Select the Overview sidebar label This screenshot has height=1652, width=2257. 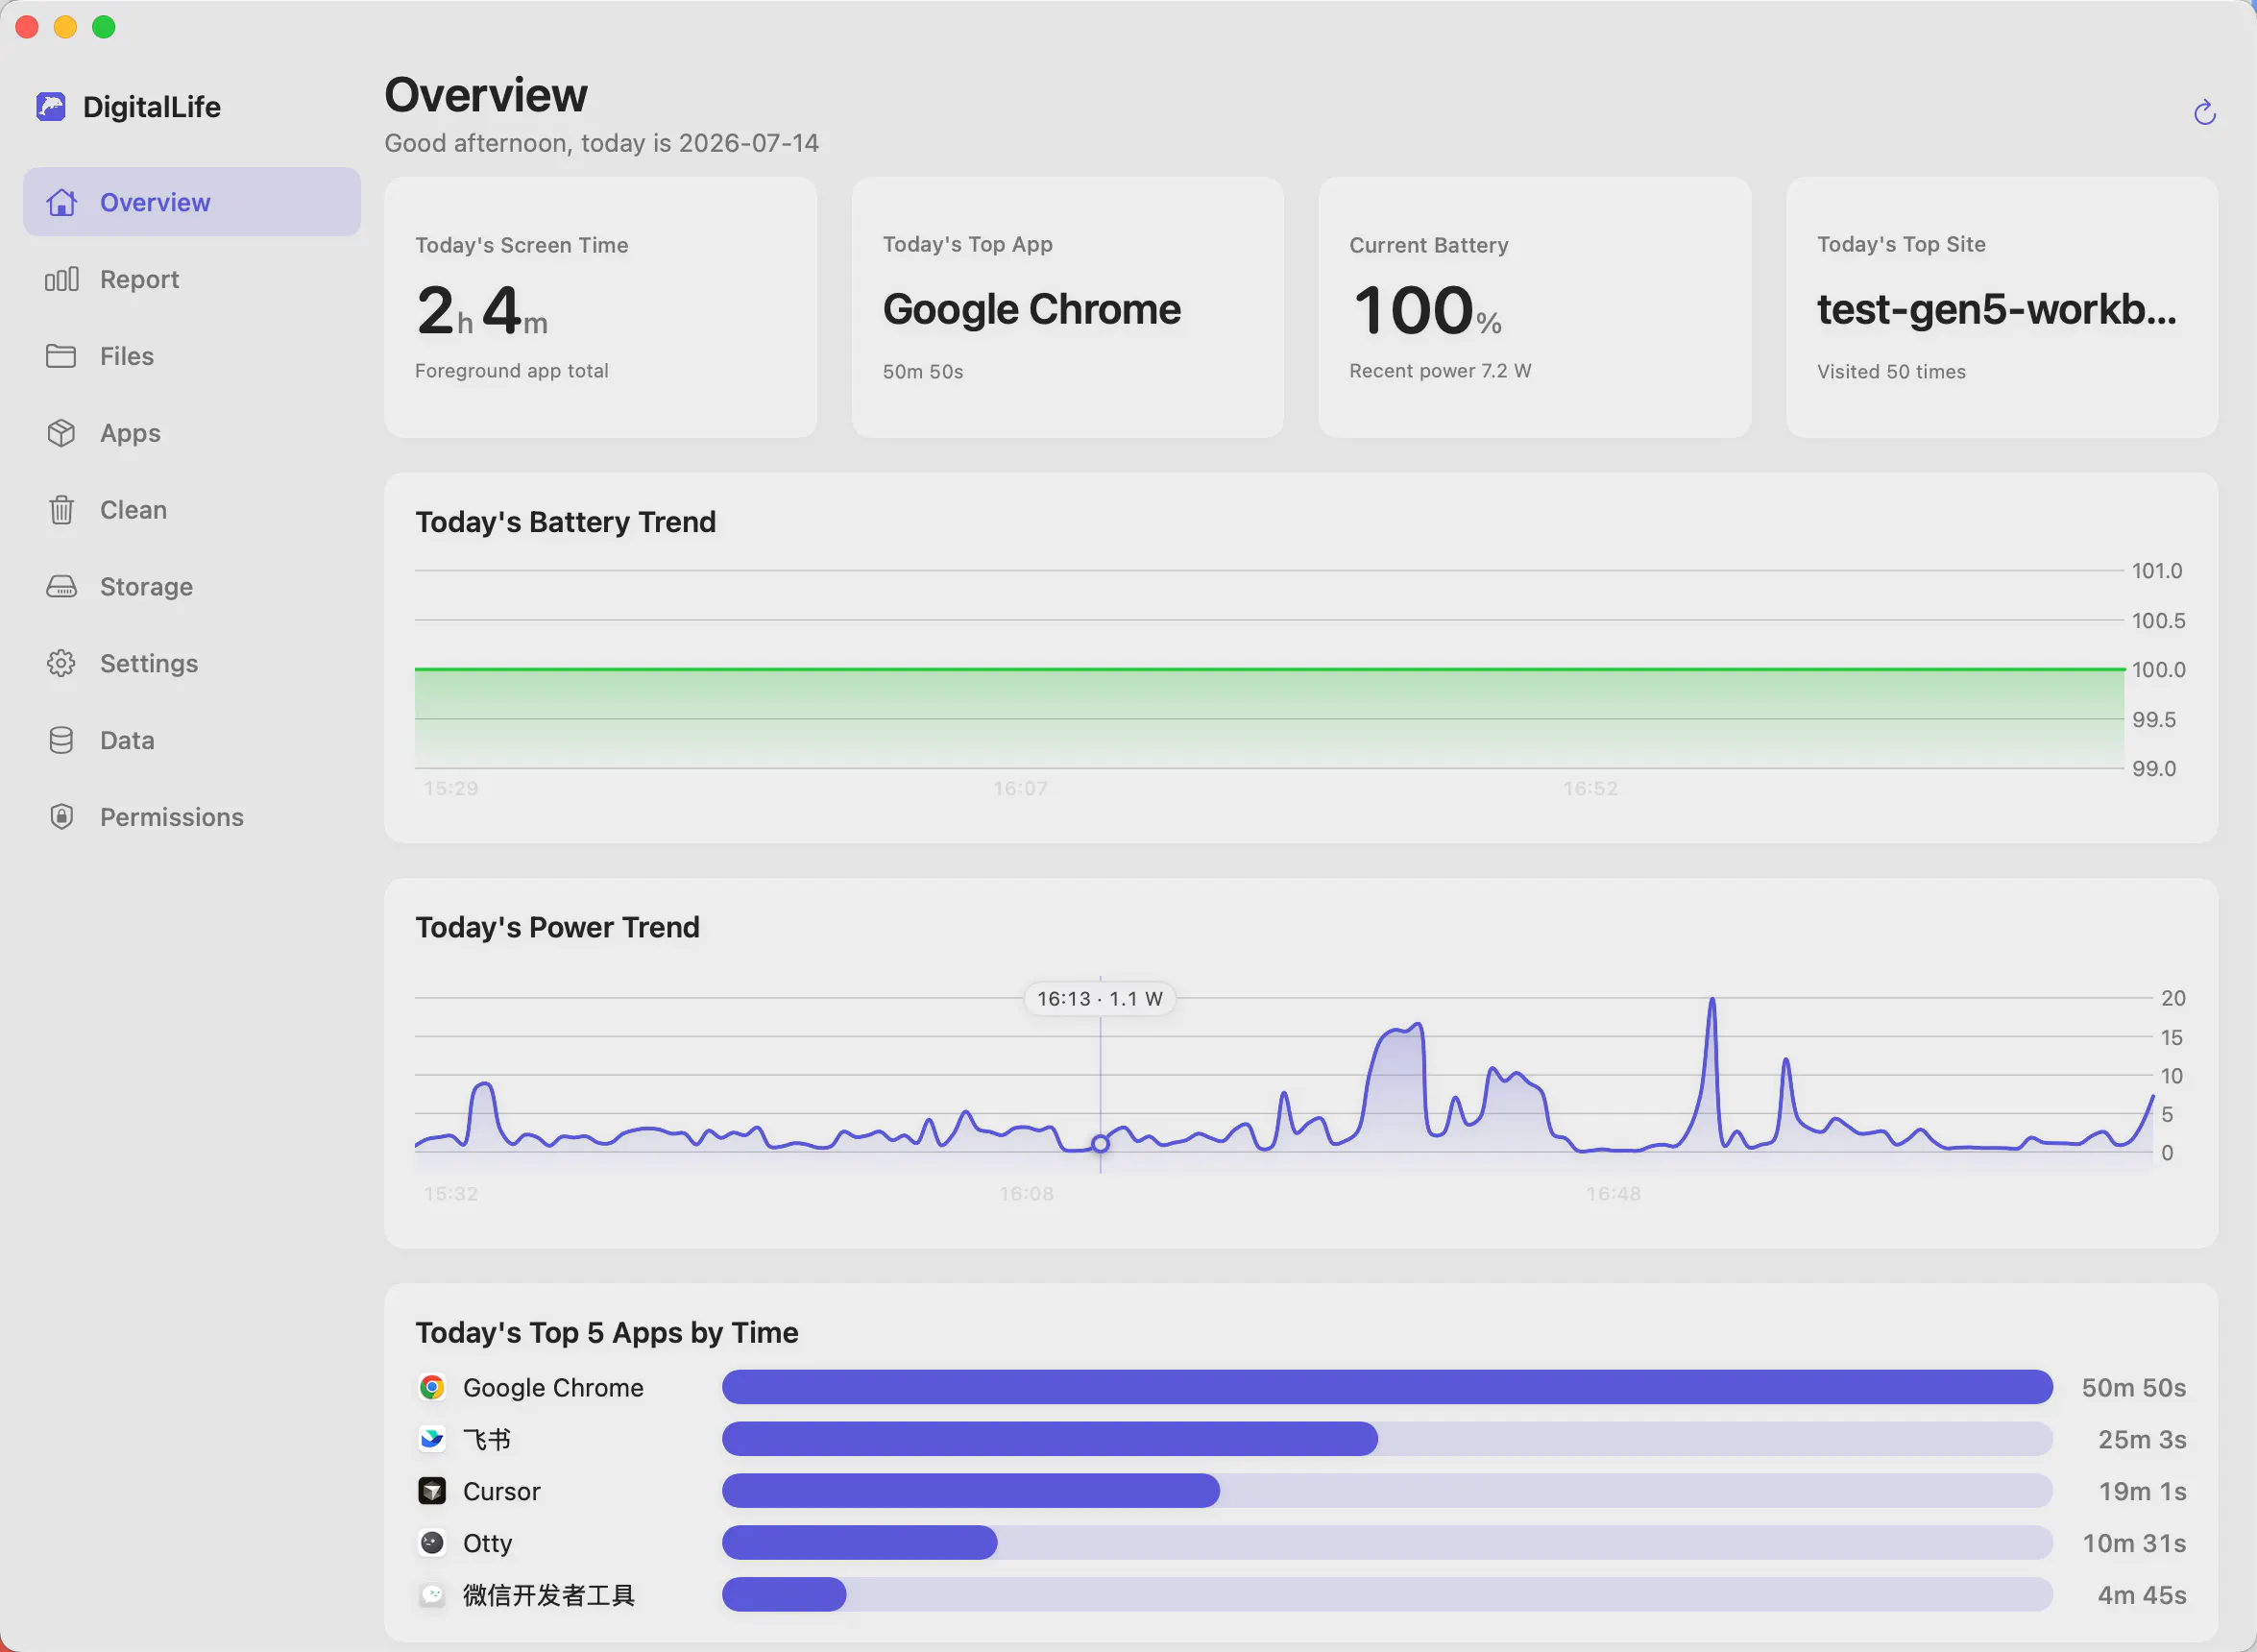tap(155, 202)
